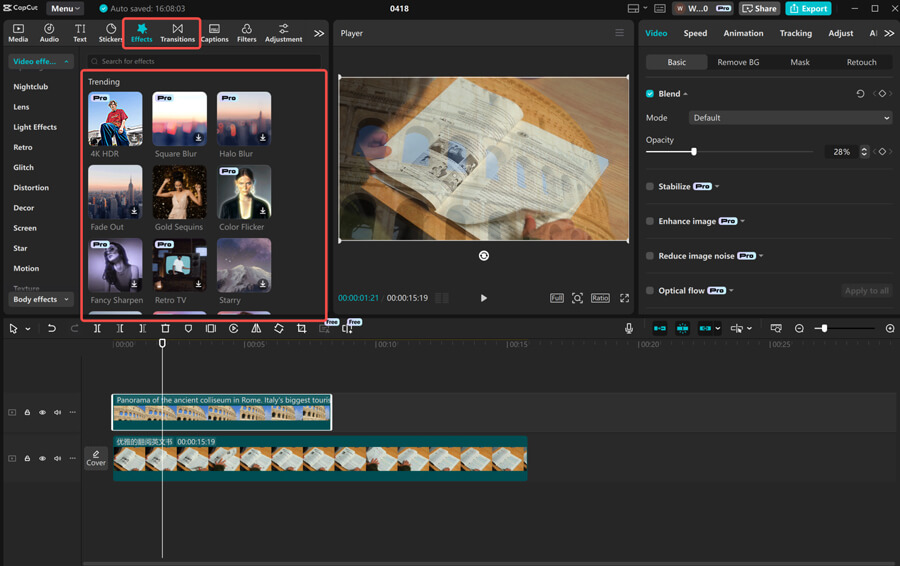Add a marker with the shield icon
Screen dimensions: 900x566
click(188, 328)
